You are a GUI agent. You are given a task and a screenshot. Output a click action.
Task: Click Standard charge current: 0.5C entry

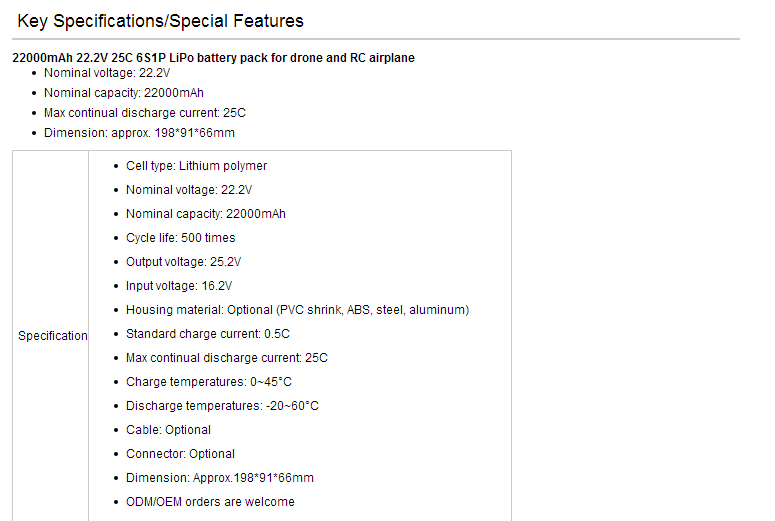[208, 334]
